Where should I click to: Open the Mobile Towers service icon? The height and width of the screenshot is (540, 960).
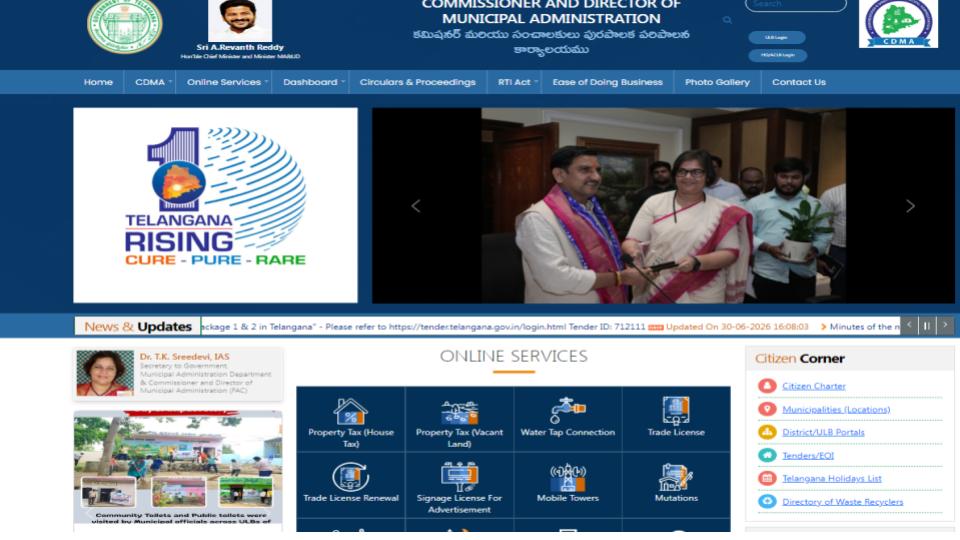568,477
